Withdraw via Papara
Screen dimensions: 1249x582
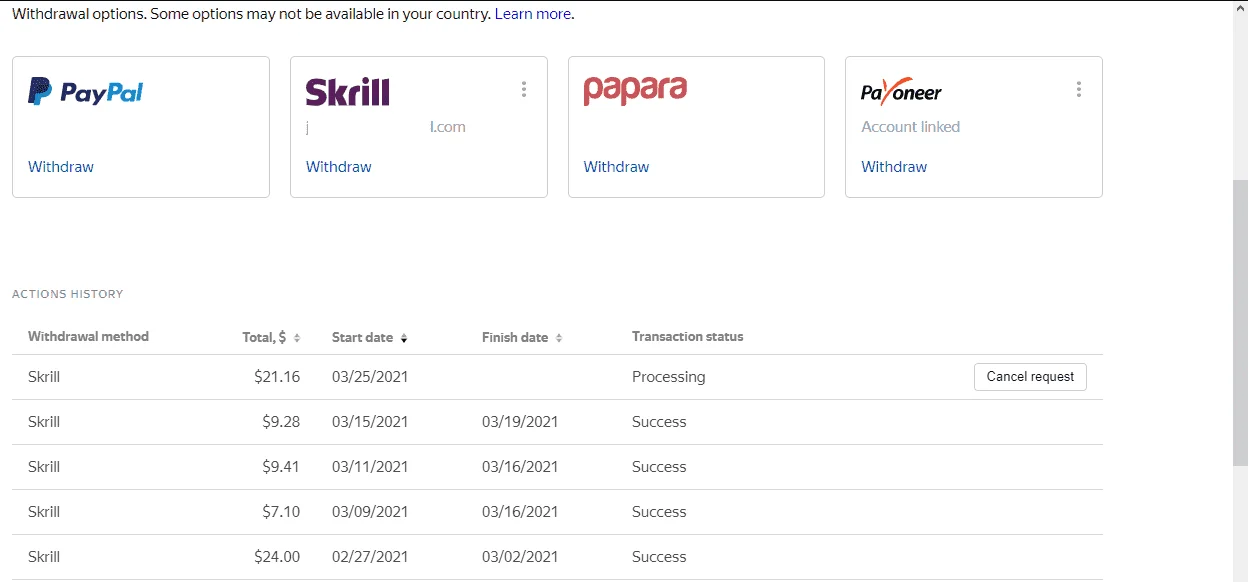point(616,167)
